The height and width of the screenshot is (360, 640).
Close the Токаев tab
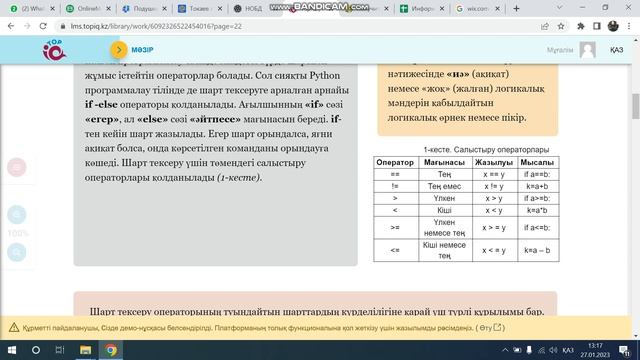click(220, 8)
